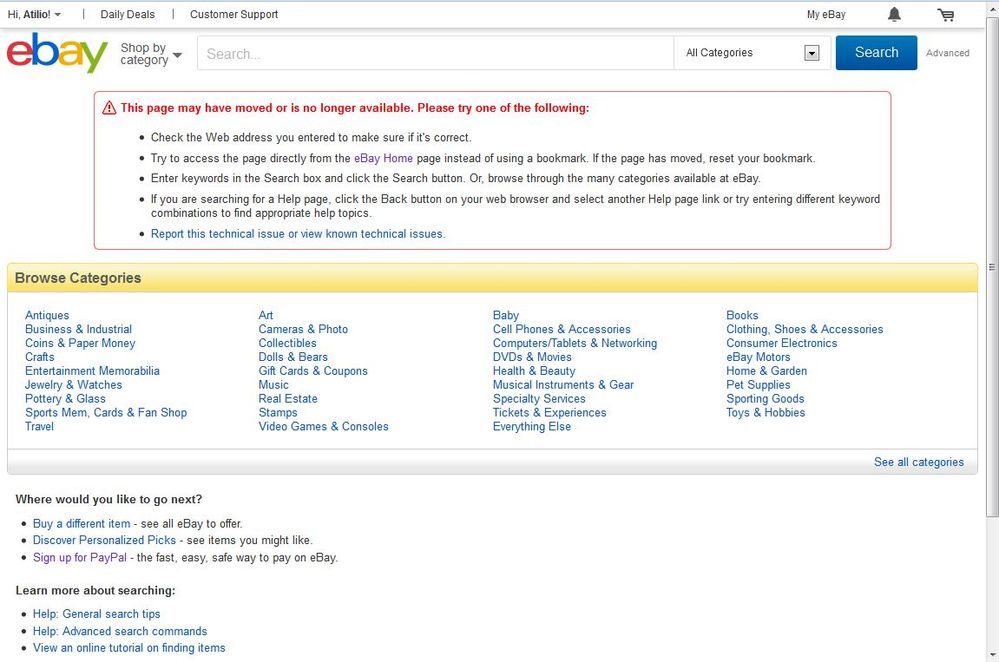The image size is (999, 662).
Task: Browse Dolls & Bears
Action: click(293, 357)
